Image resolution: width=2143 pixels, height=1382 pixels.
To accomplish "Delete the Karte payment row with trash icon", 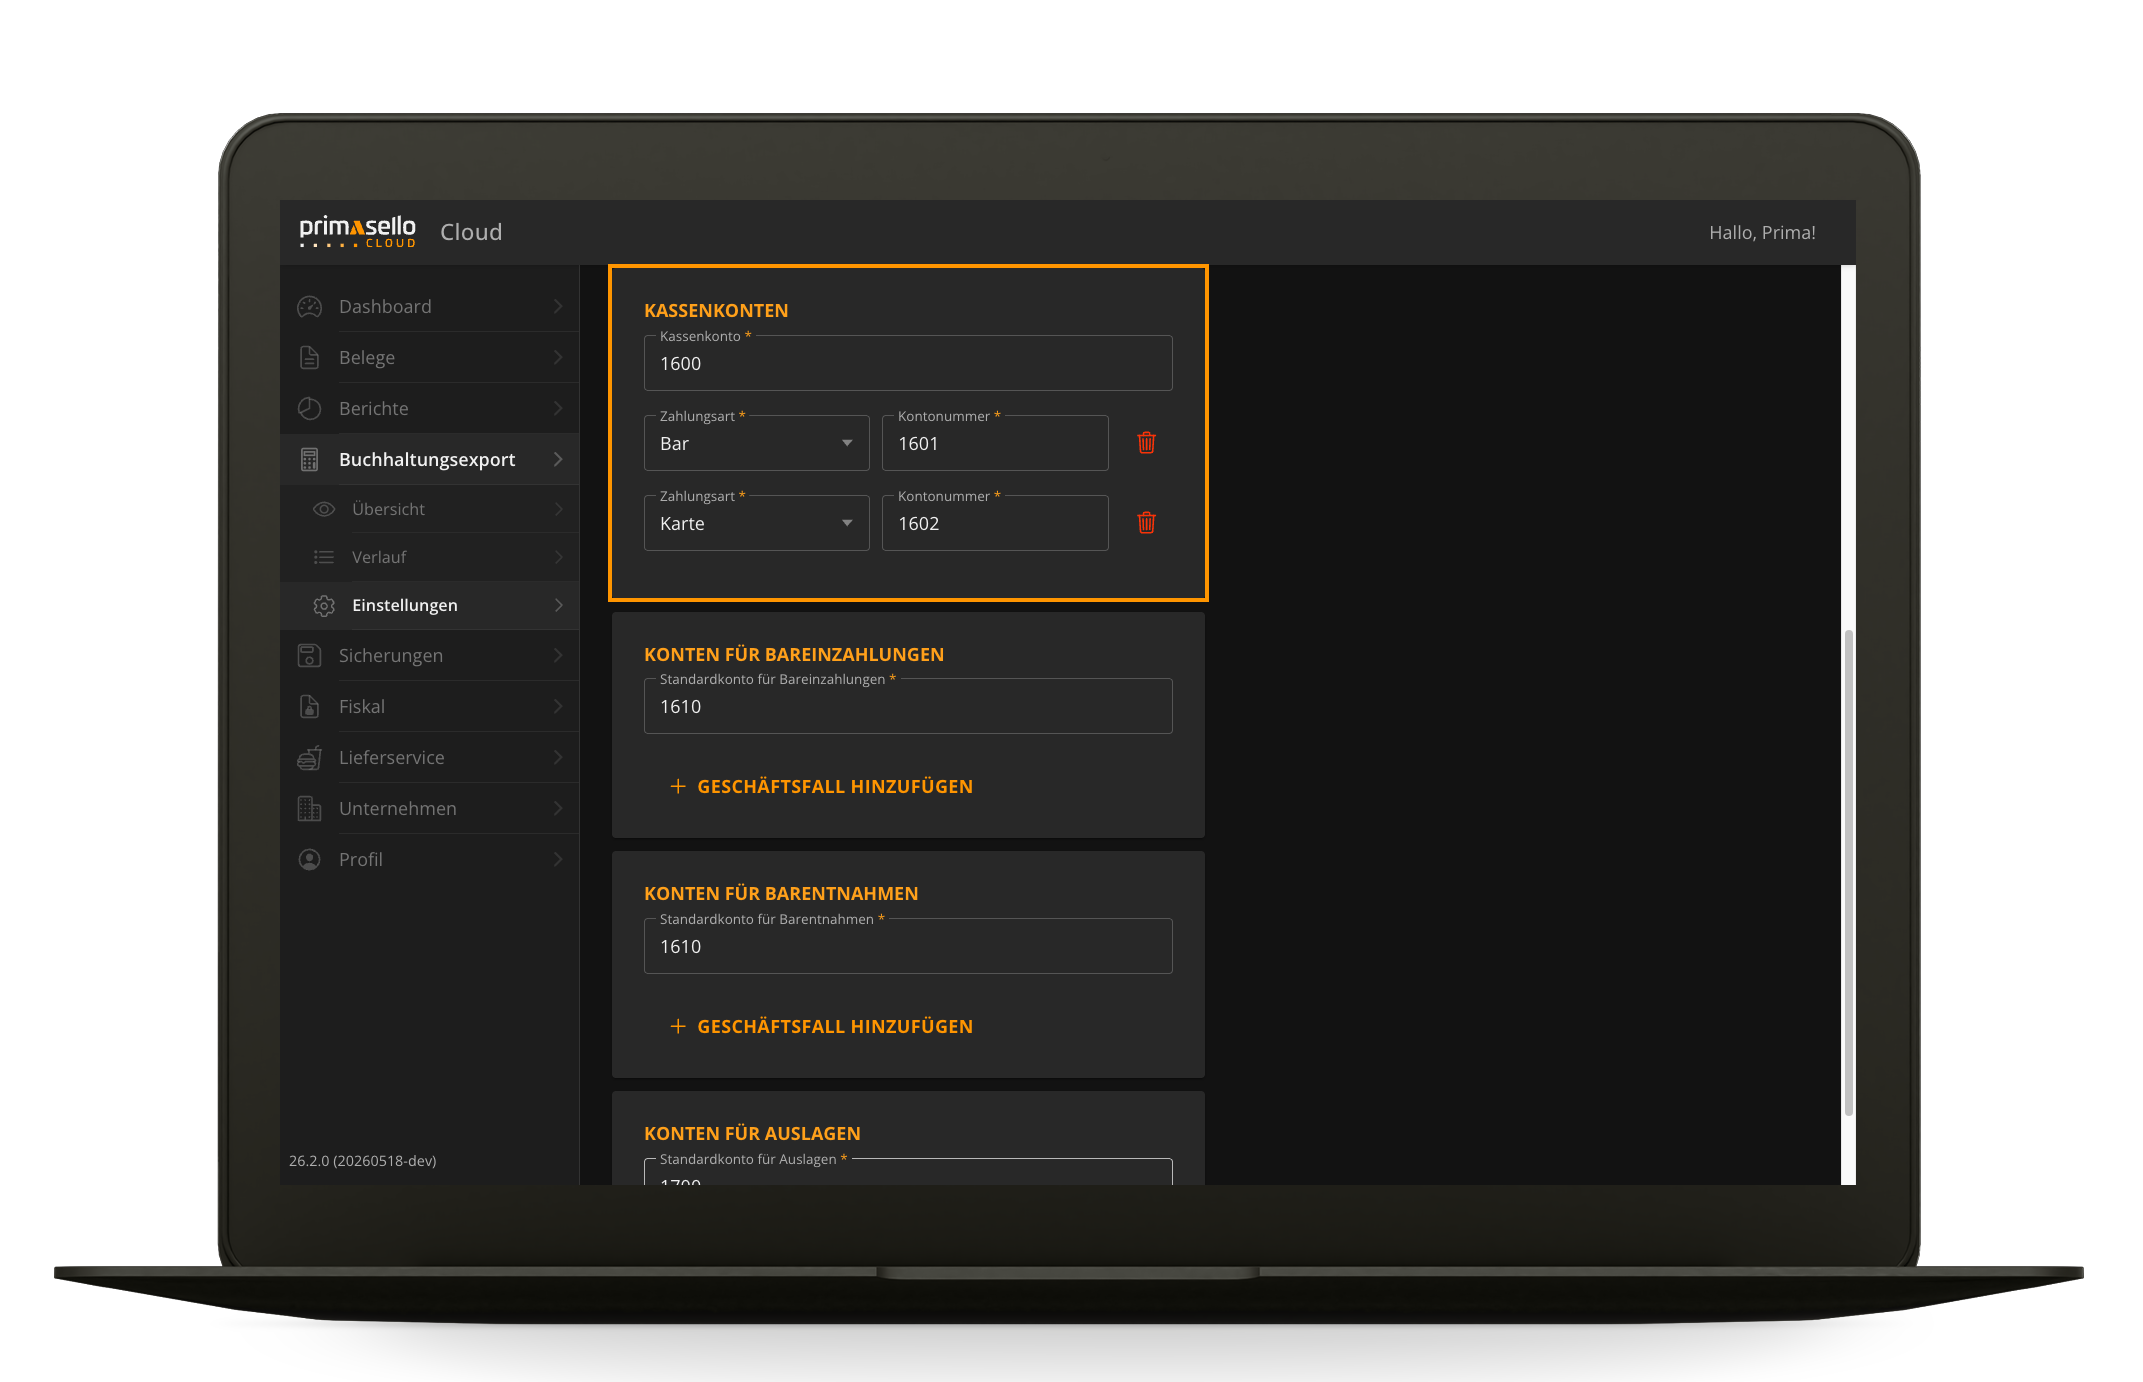I will click(x=1147, y=523).
